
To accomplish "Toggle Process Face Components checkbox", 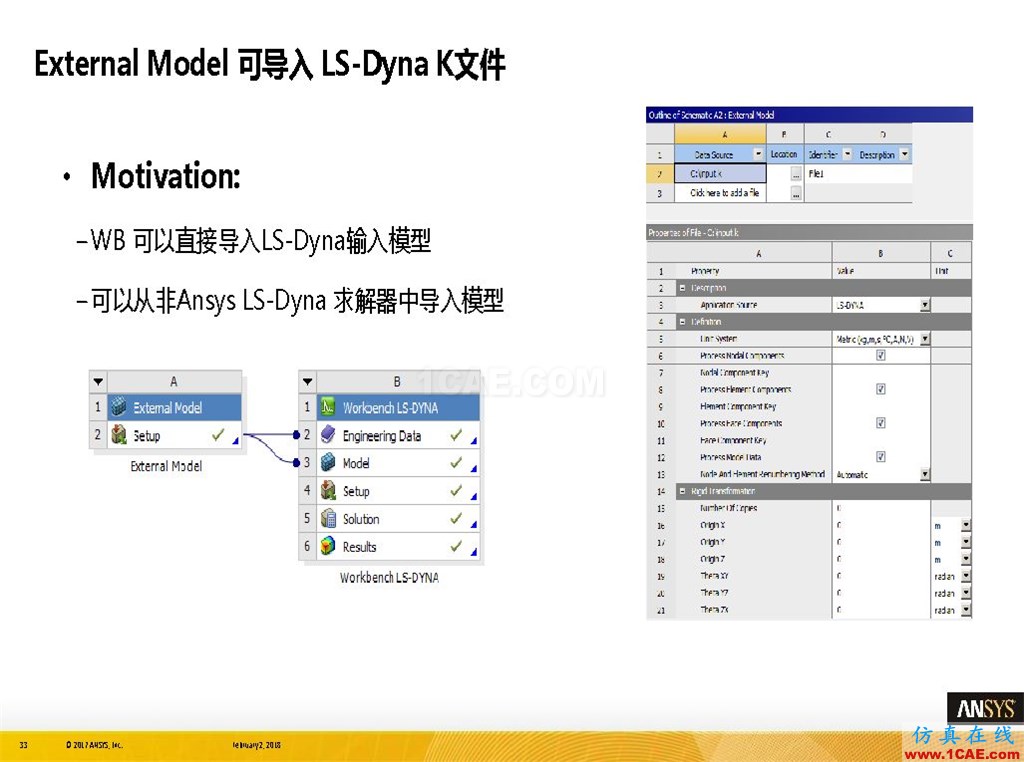I will pos(880,423).
